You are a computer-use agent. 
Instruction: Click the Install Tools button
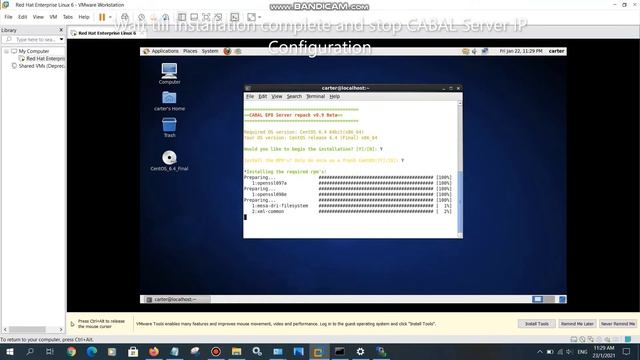(x=536, y=324)
